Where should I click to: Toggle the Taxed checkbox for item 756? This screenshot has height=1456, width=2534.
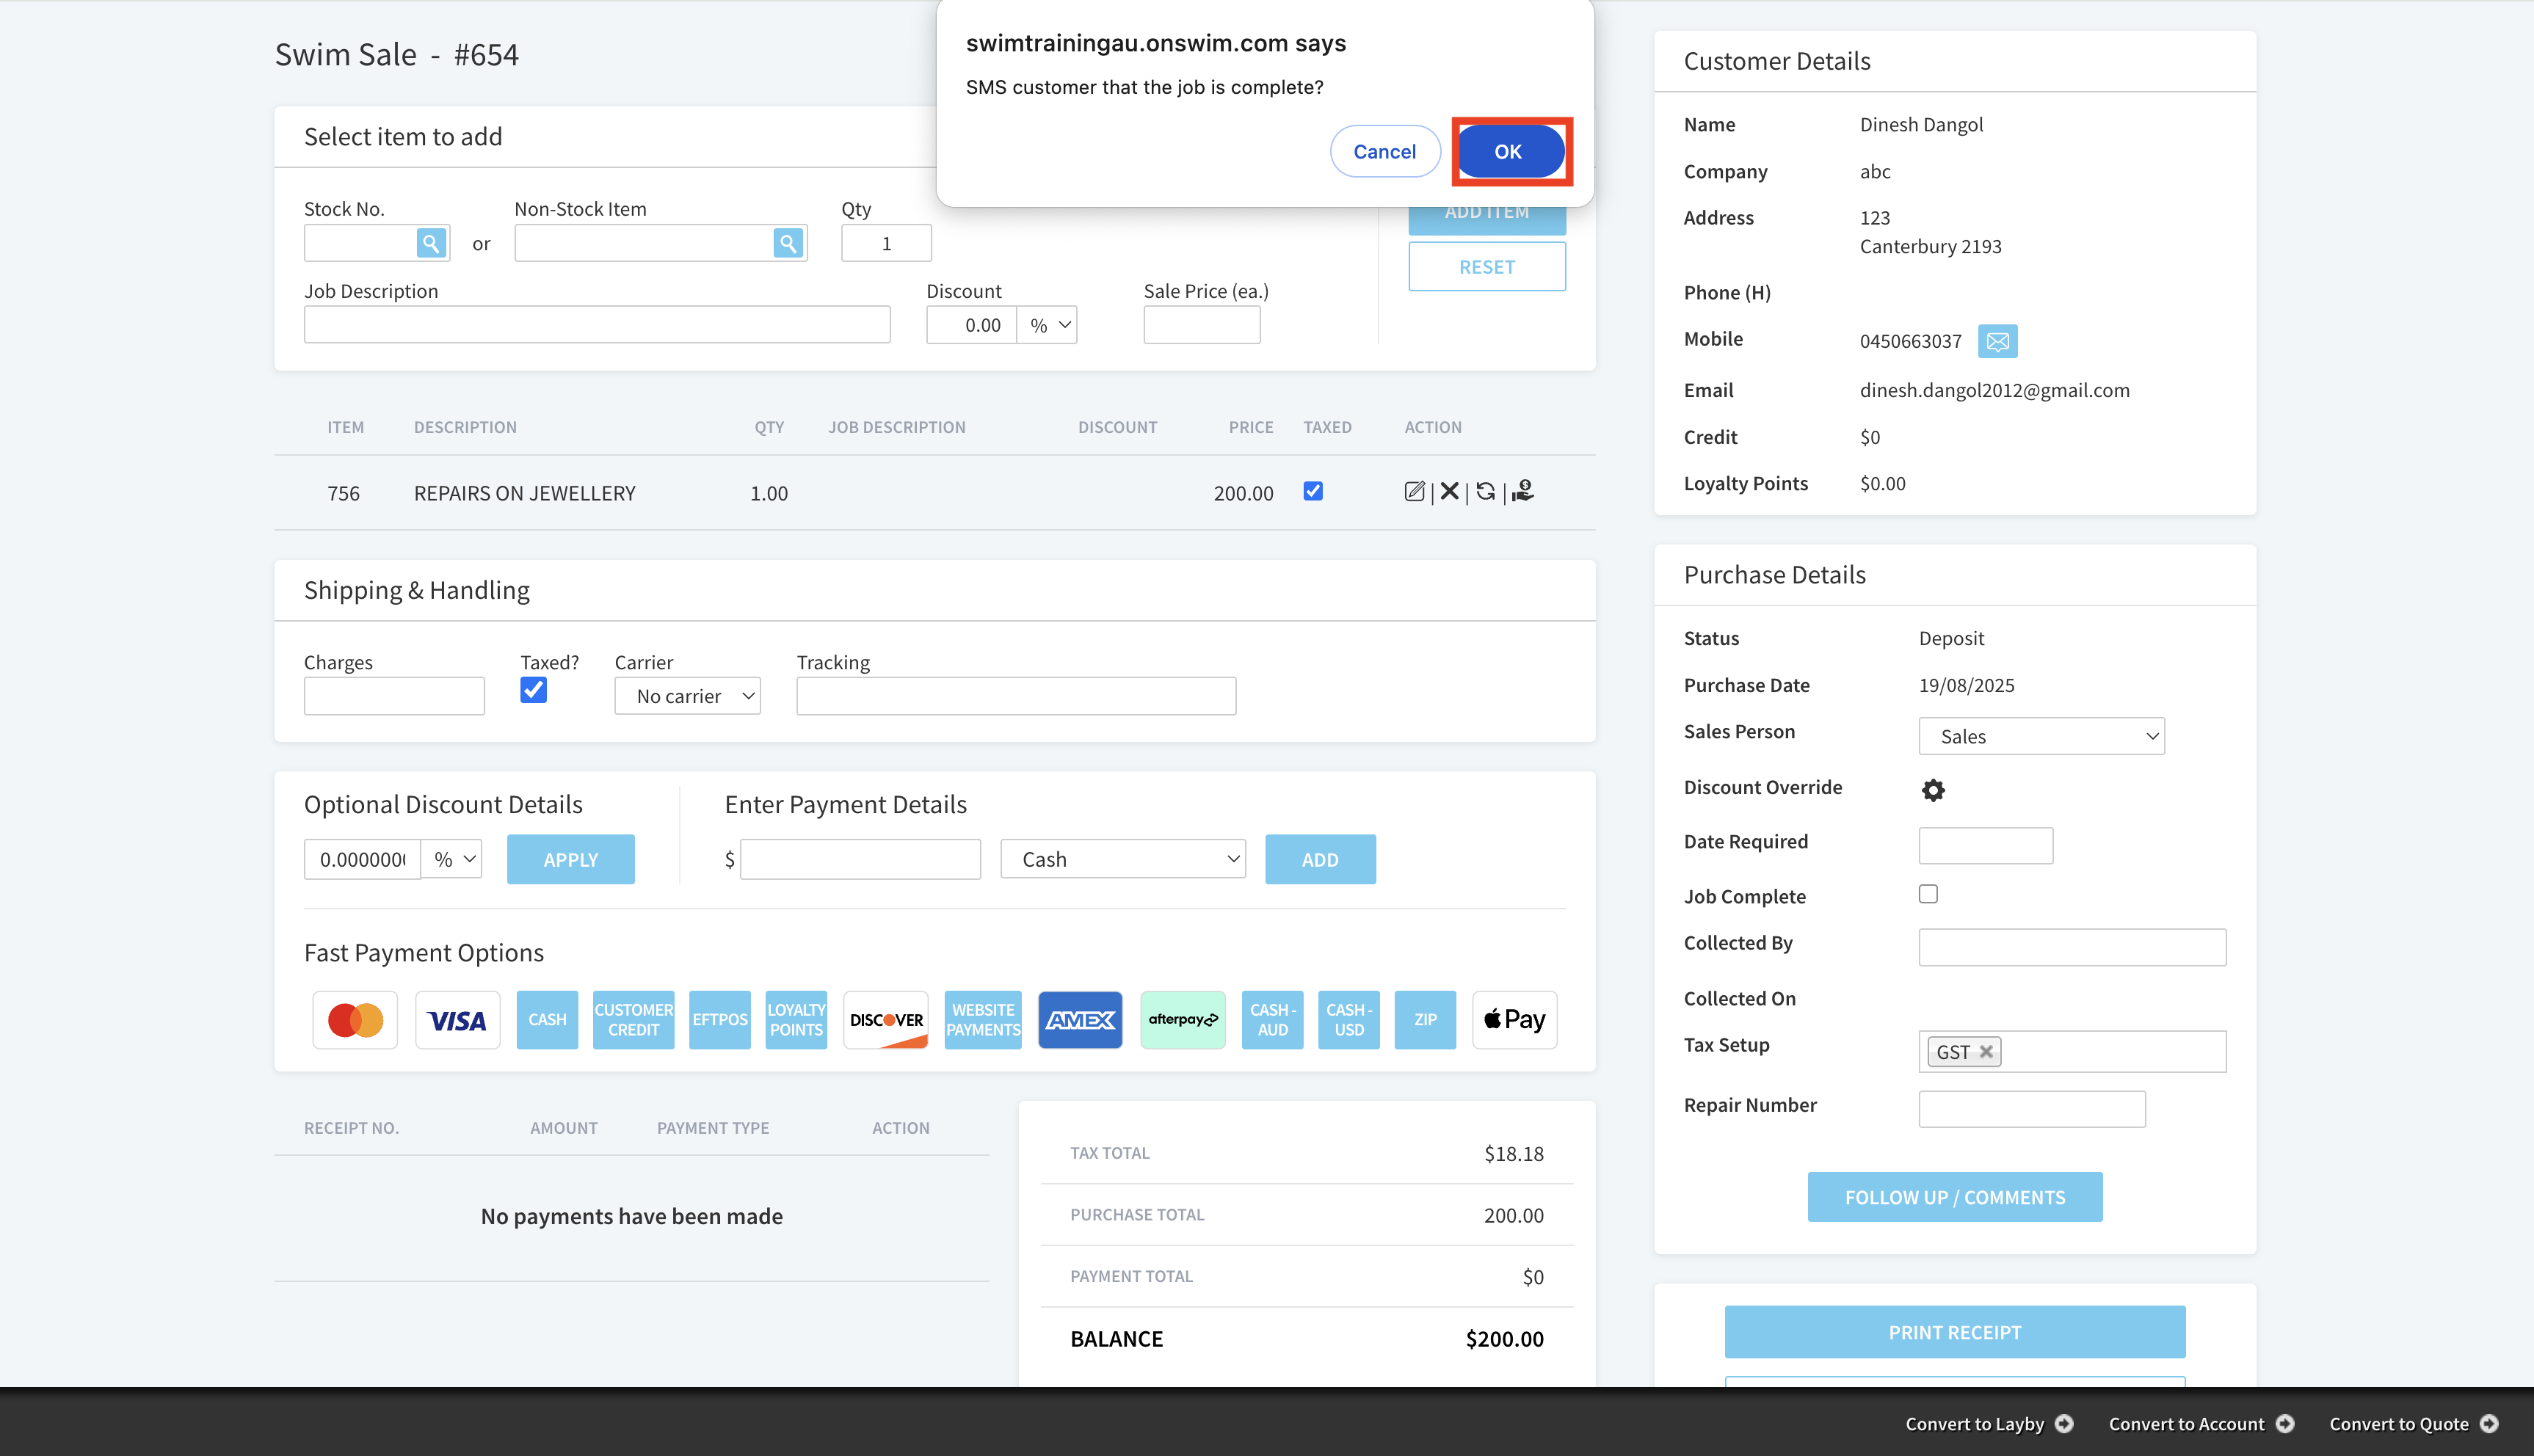pos(1313,491)
